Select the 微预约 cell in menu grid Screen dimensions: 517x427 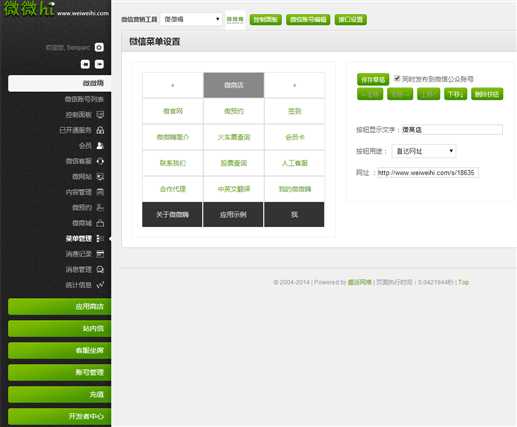pyautogui.click(x=234, y=111)
